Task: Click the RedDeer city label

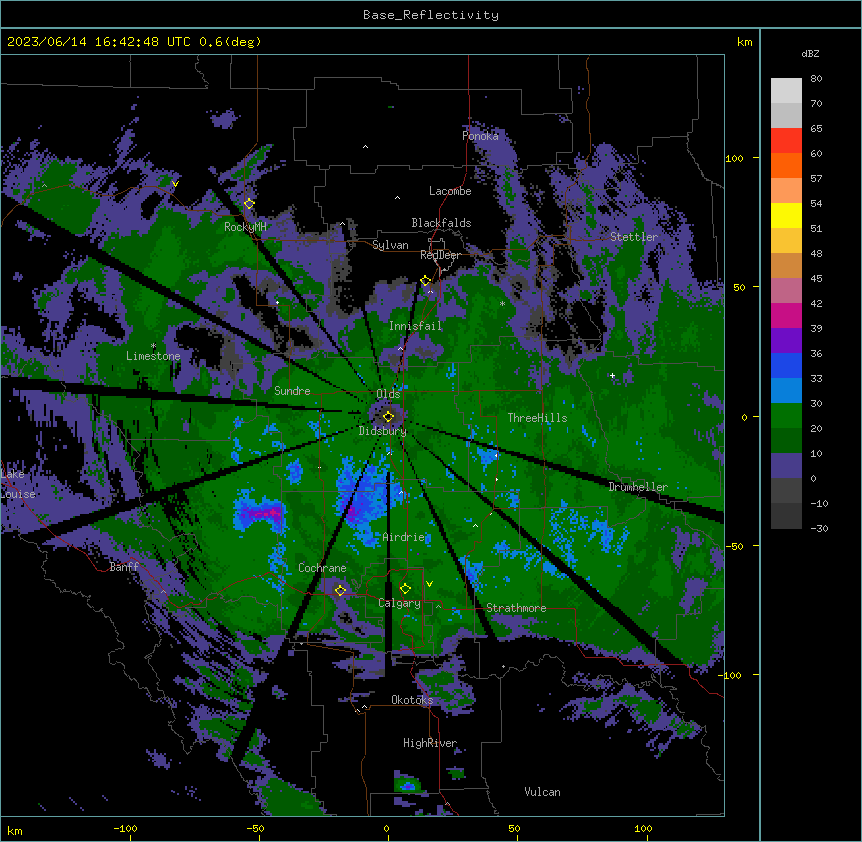Action: pos(440,255)
